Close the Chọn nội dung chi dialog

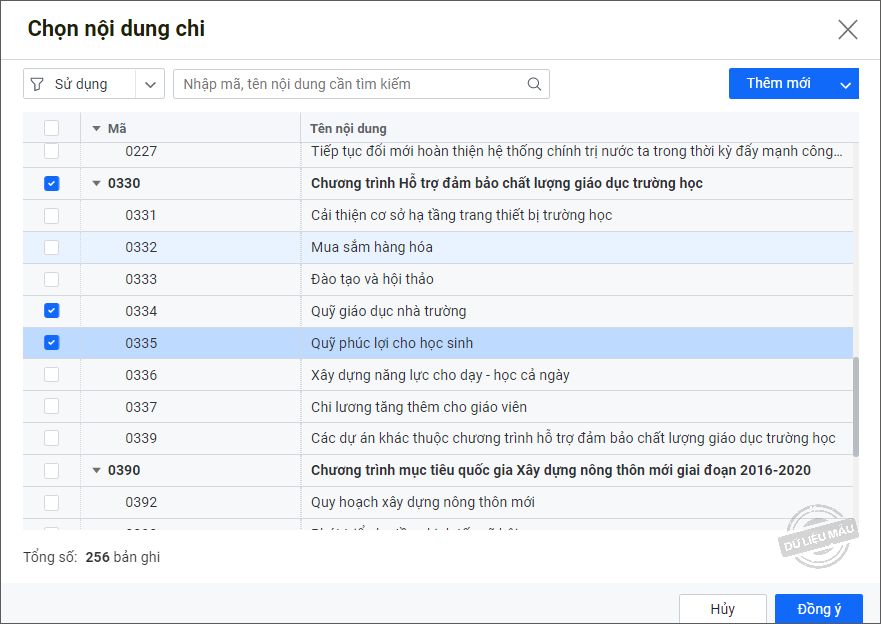click(x=847, y=29)
